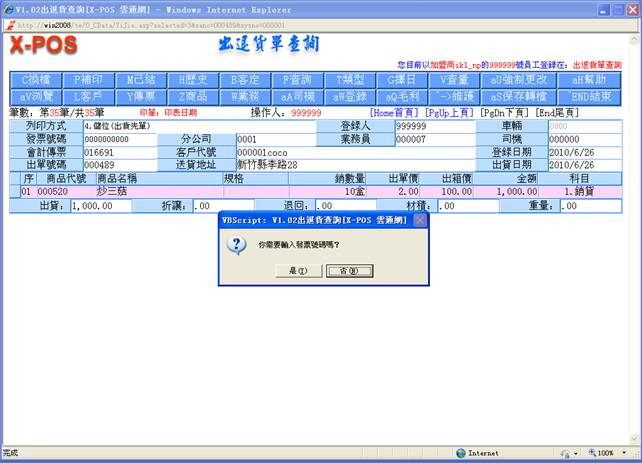Viewport: 642px width, 463px height.
Task: Open aV瀏覽 browse function
Action: 36,96
